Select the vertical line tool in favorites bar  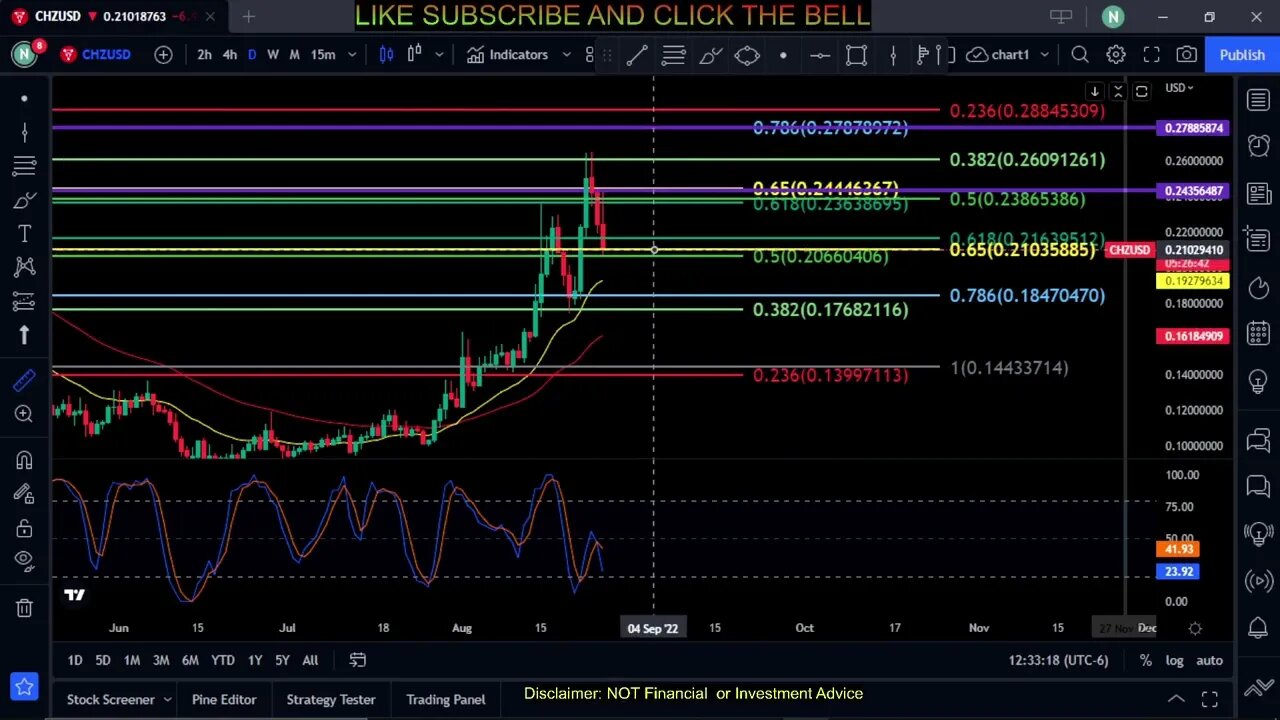click(893, 56)
